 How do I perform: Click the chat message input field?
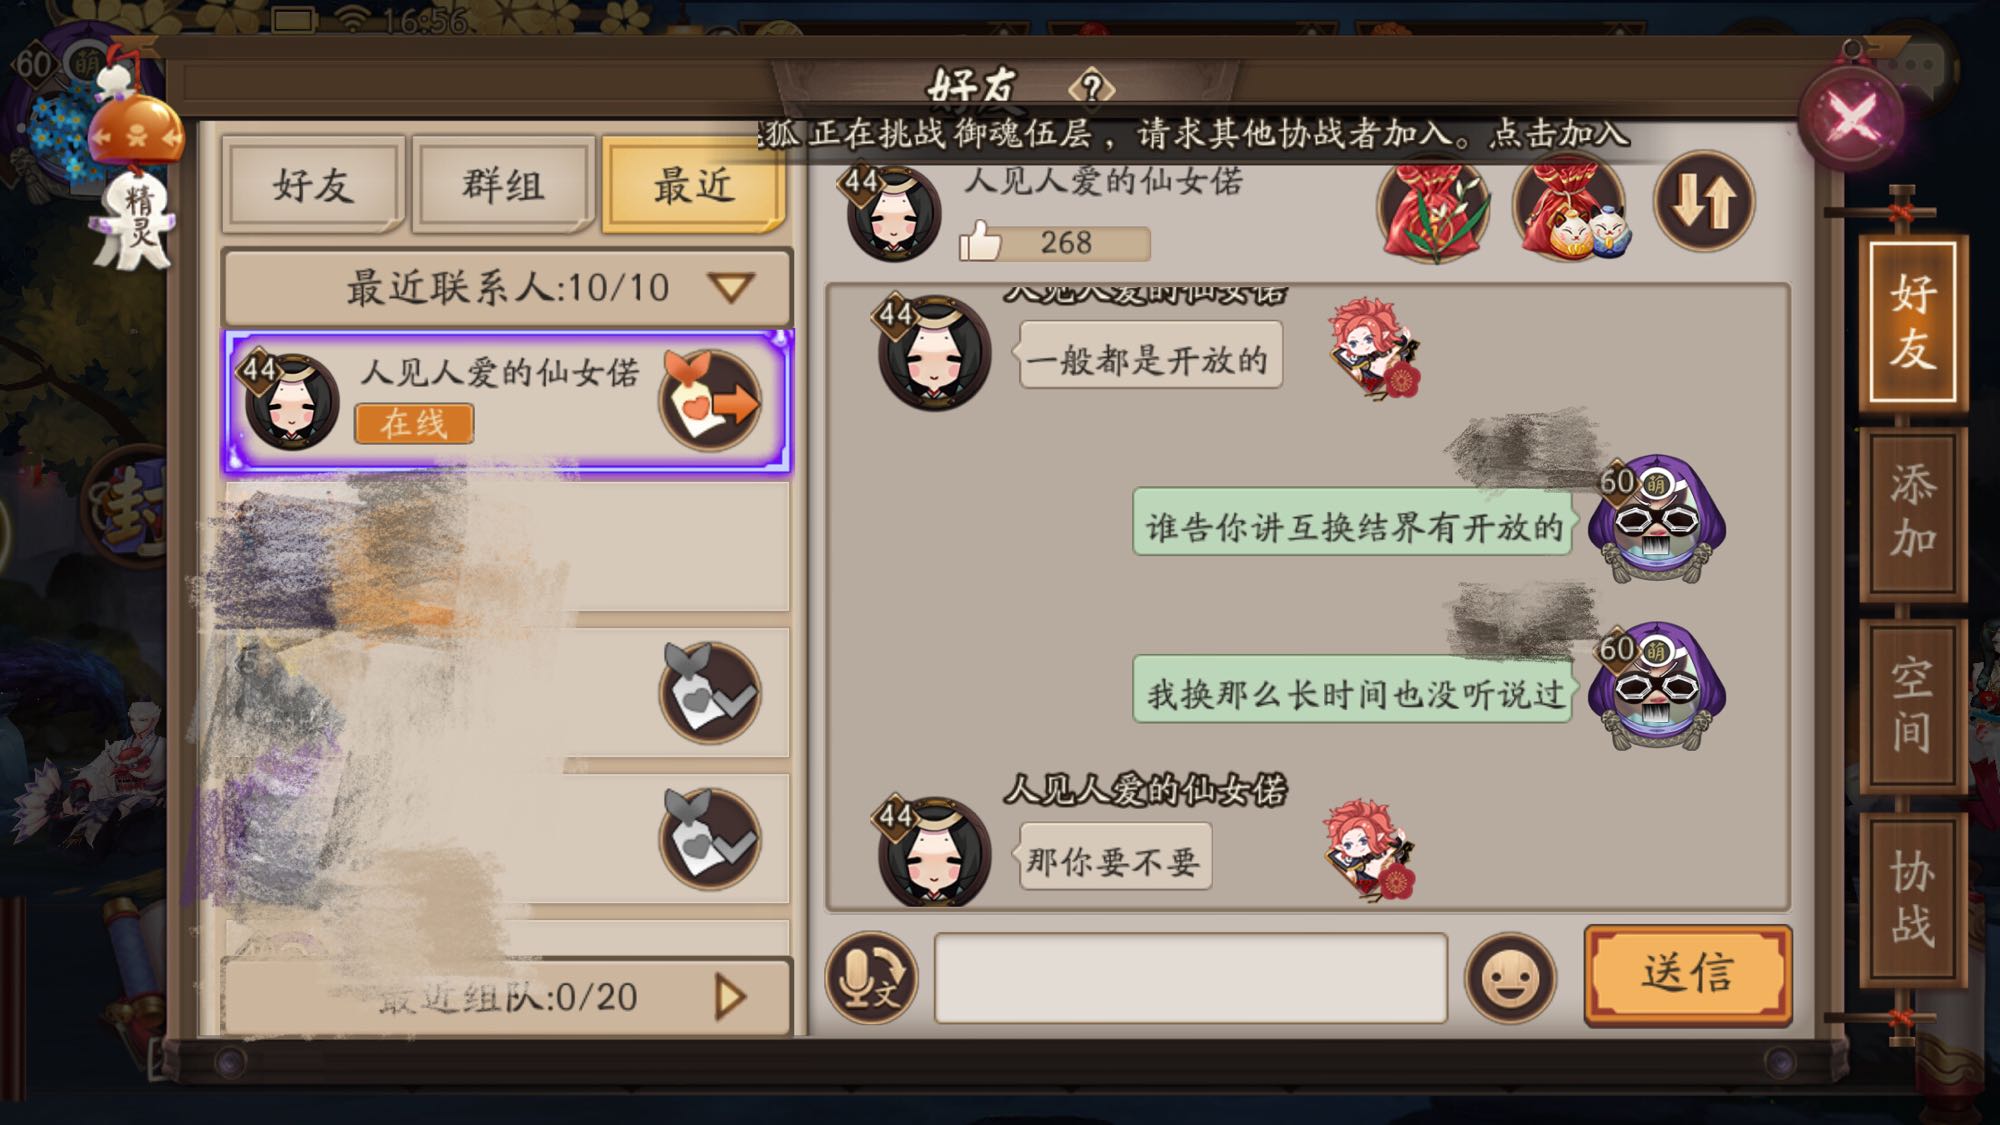[x=1190, y=978]
